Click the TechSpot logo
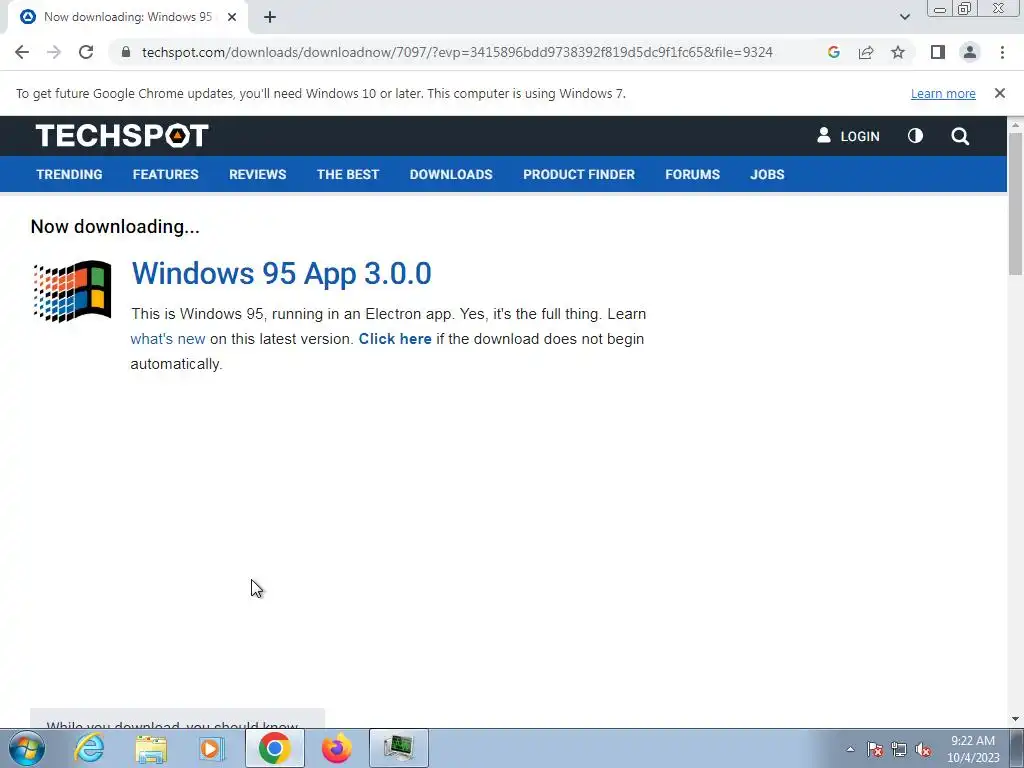This screenshot has height=768, width=1024. click(x=122, y=136)
